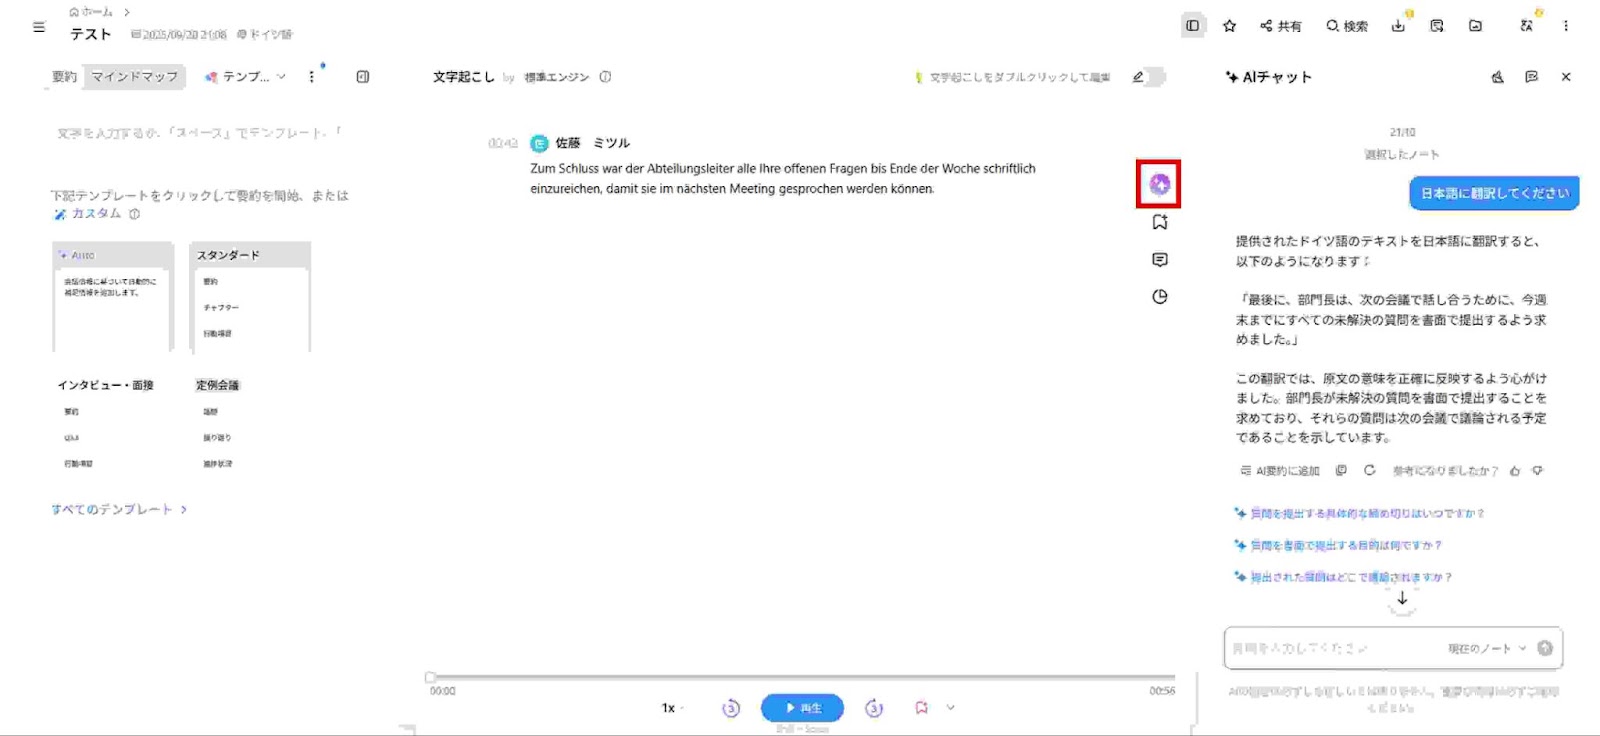
Task: Rewind playback by 3 seconds
Action: click(x=731, y=708)
